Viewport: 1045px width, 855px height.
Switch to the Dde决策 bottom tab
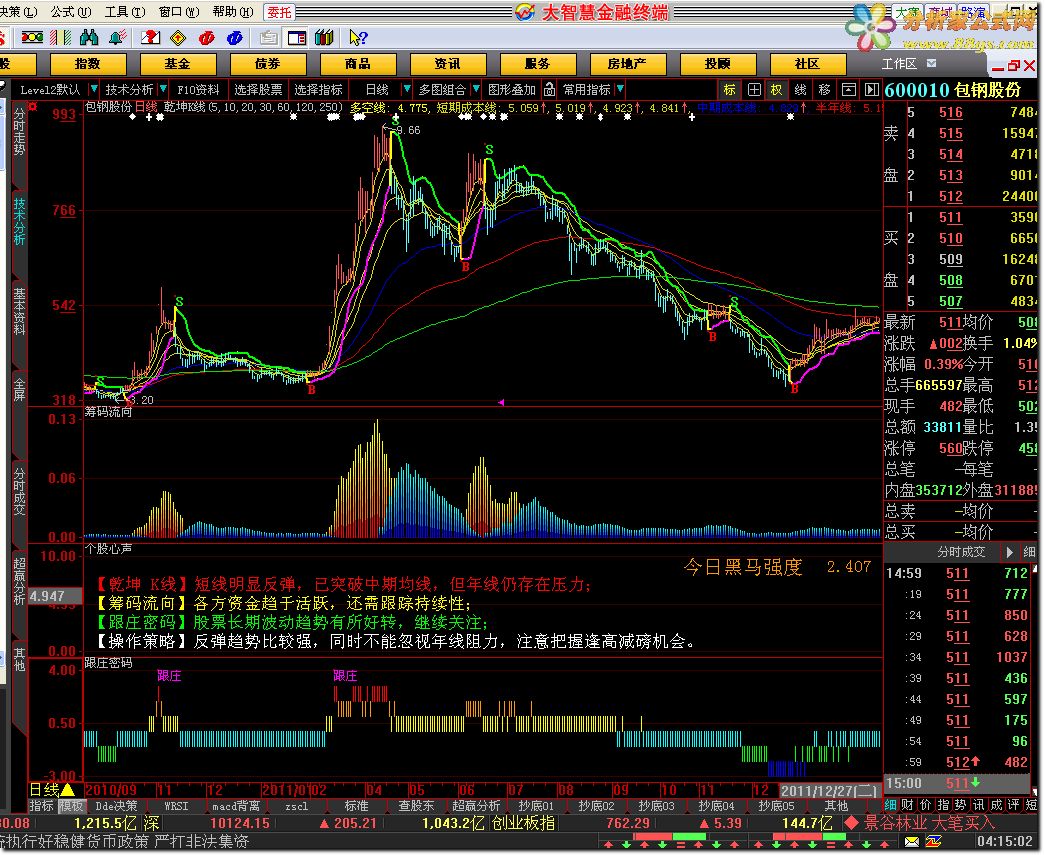(116, 806)
